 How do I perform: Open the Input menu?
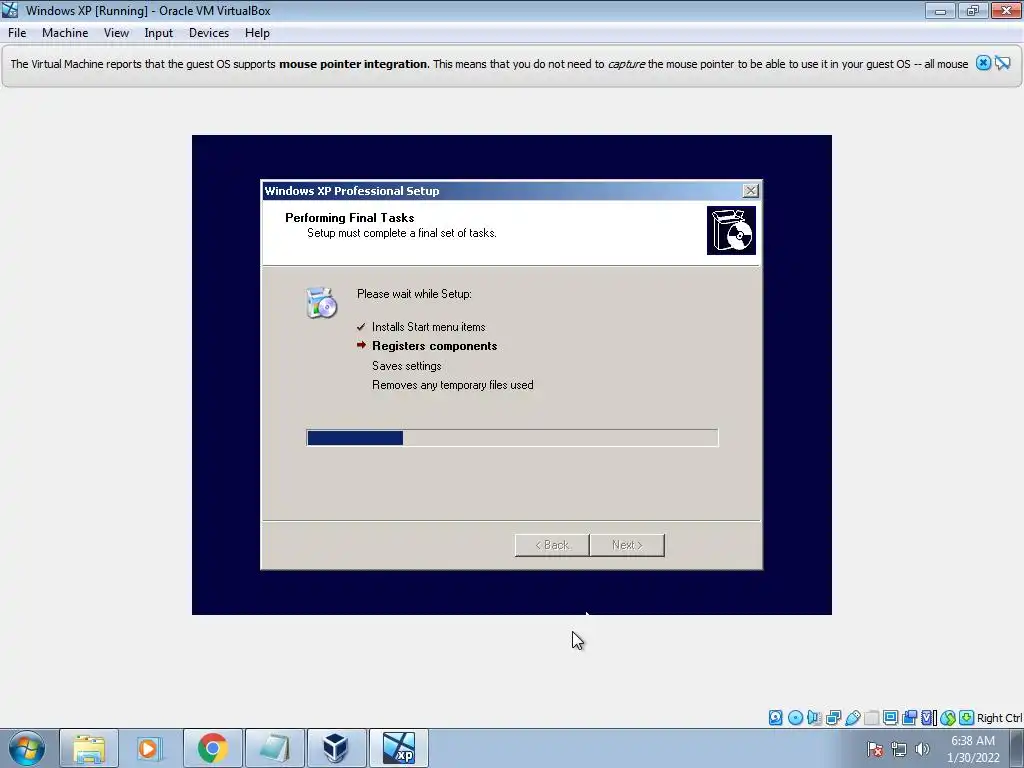(x=159, y=33)
